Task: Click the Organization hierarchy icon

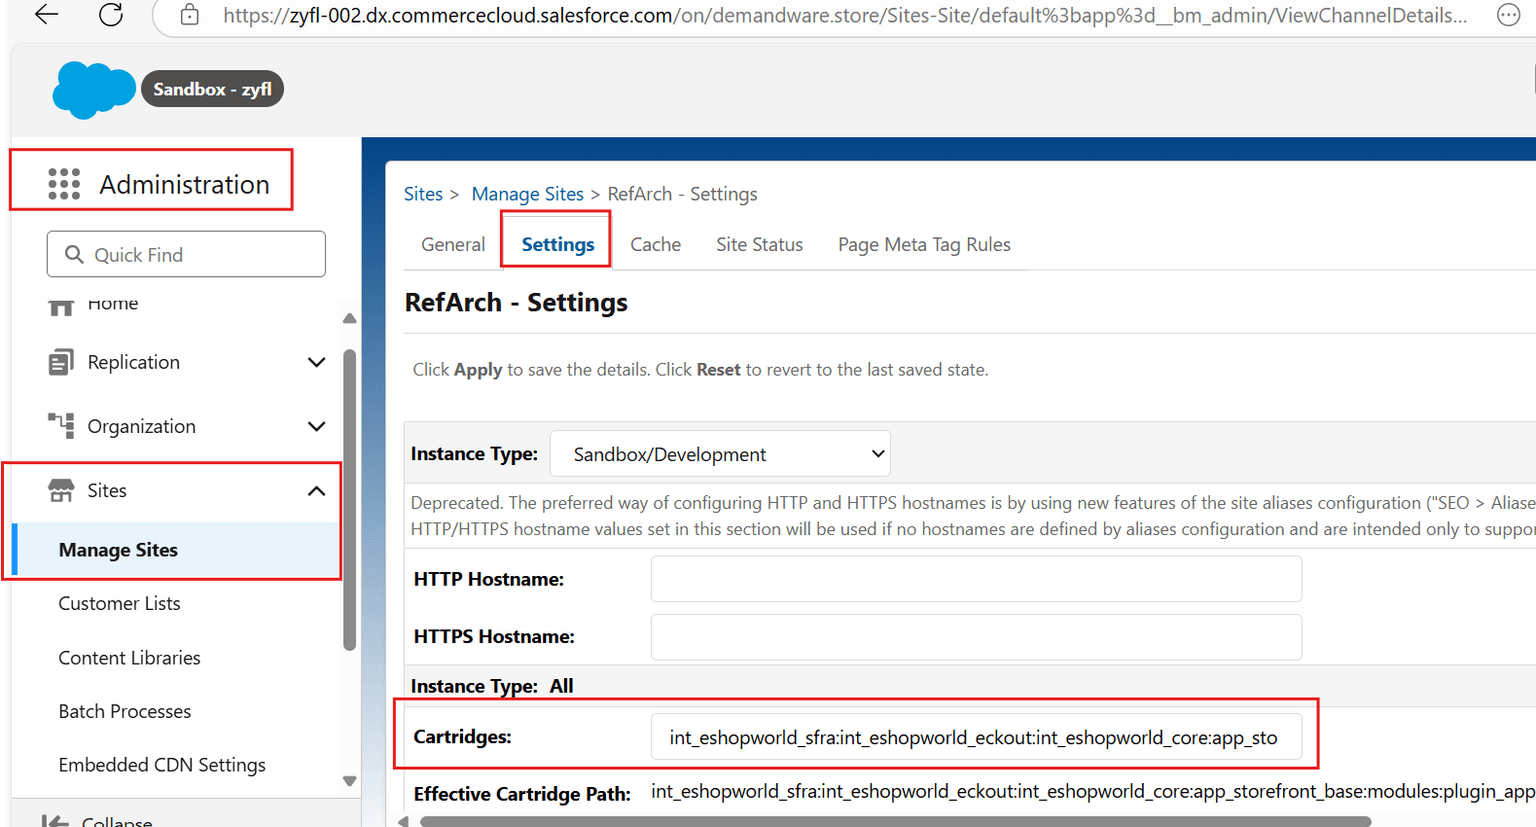Action: pyautogui.click(x=61, y=426)
